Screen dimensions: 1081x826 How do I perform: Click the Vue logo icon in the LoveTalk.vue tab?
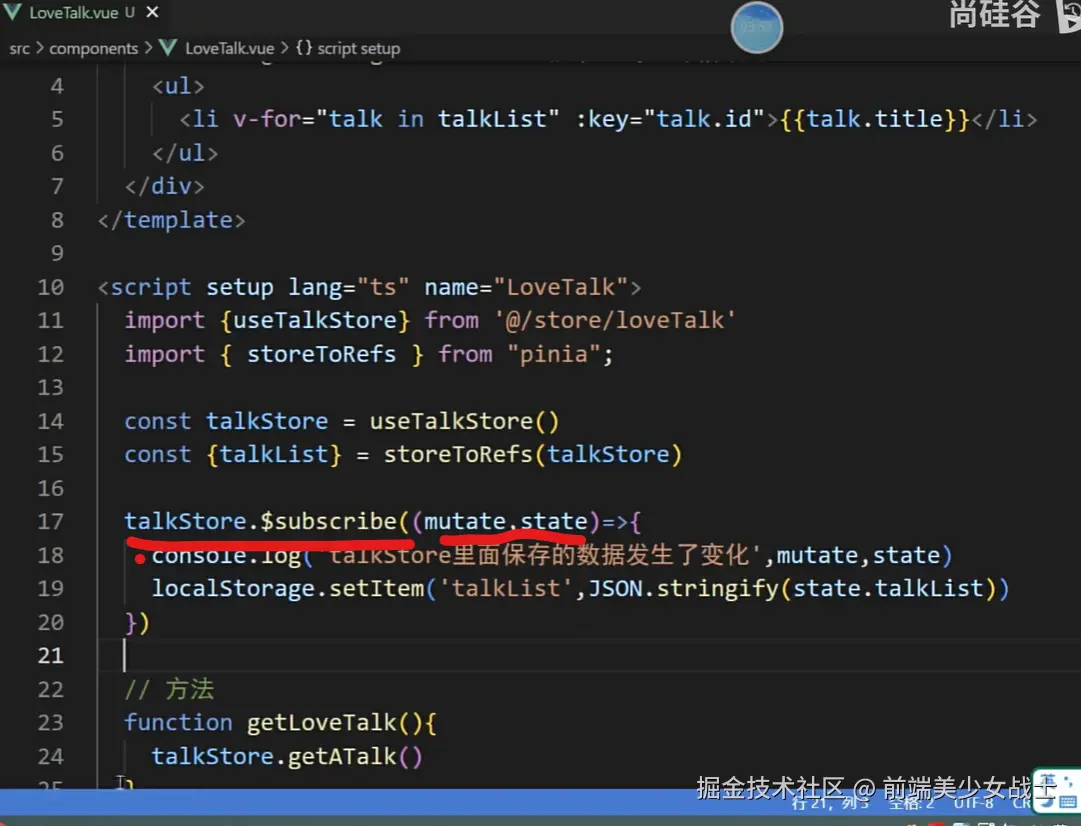(x=12, y=12)
